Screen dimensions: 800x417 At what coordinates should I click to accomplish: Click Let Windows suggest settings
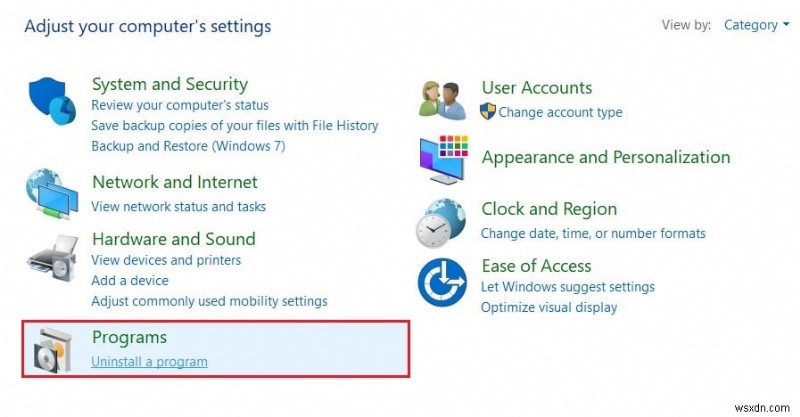567,287
